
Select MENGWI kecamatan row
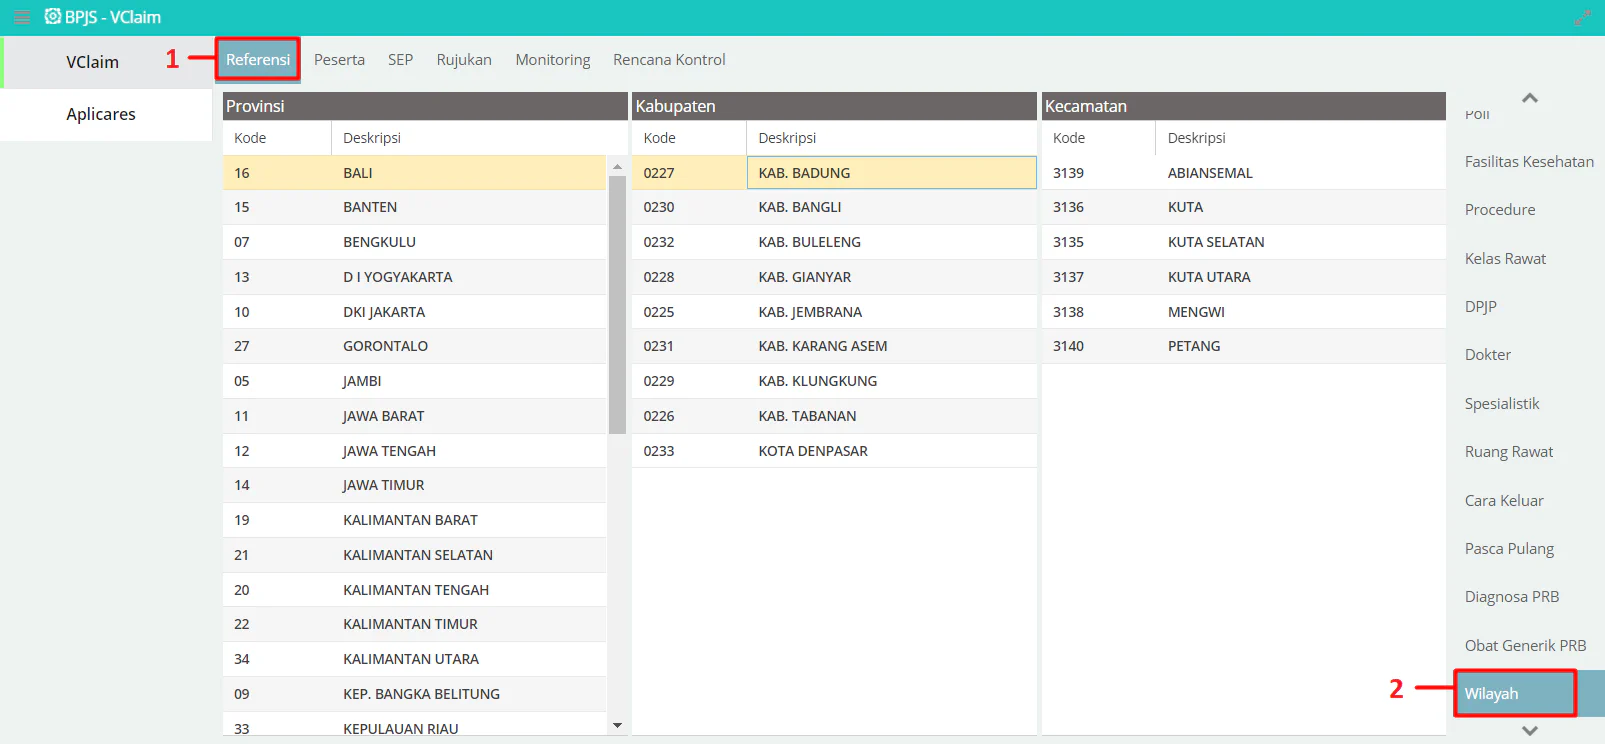click(1244, 312)
